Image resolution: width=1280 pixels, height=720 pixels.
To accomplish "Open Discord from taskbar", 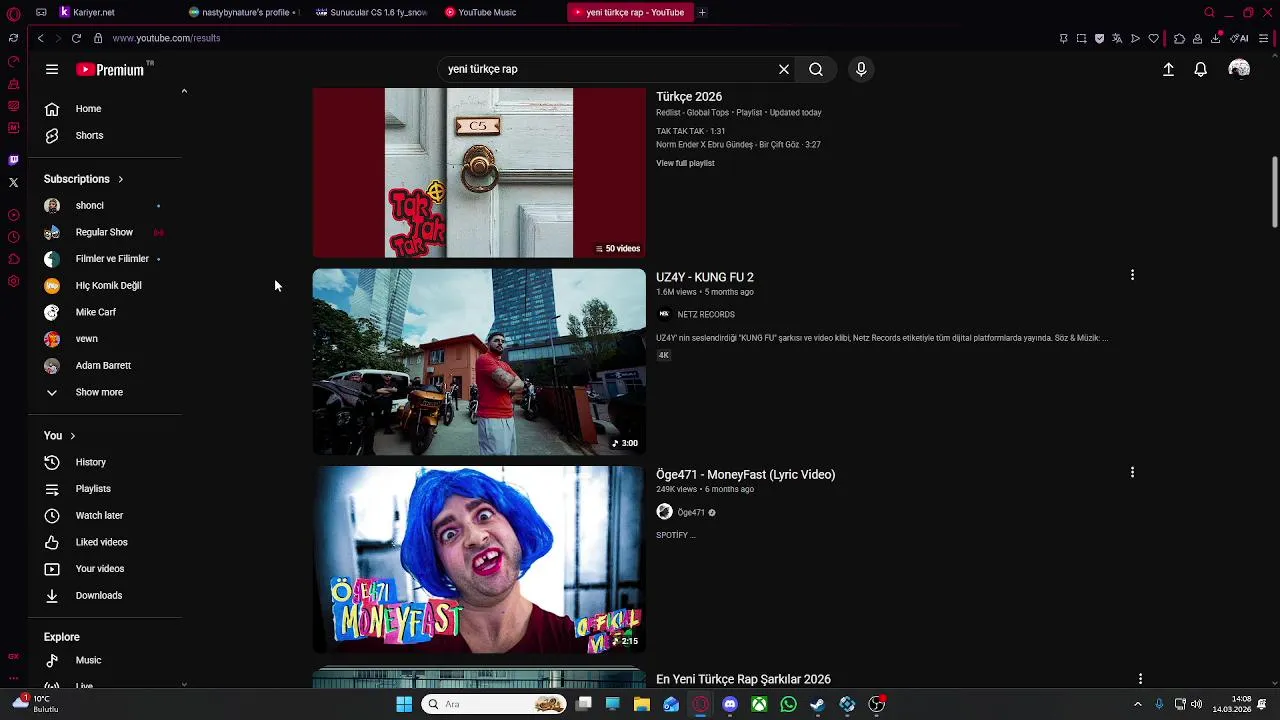I will pos(730,704).
